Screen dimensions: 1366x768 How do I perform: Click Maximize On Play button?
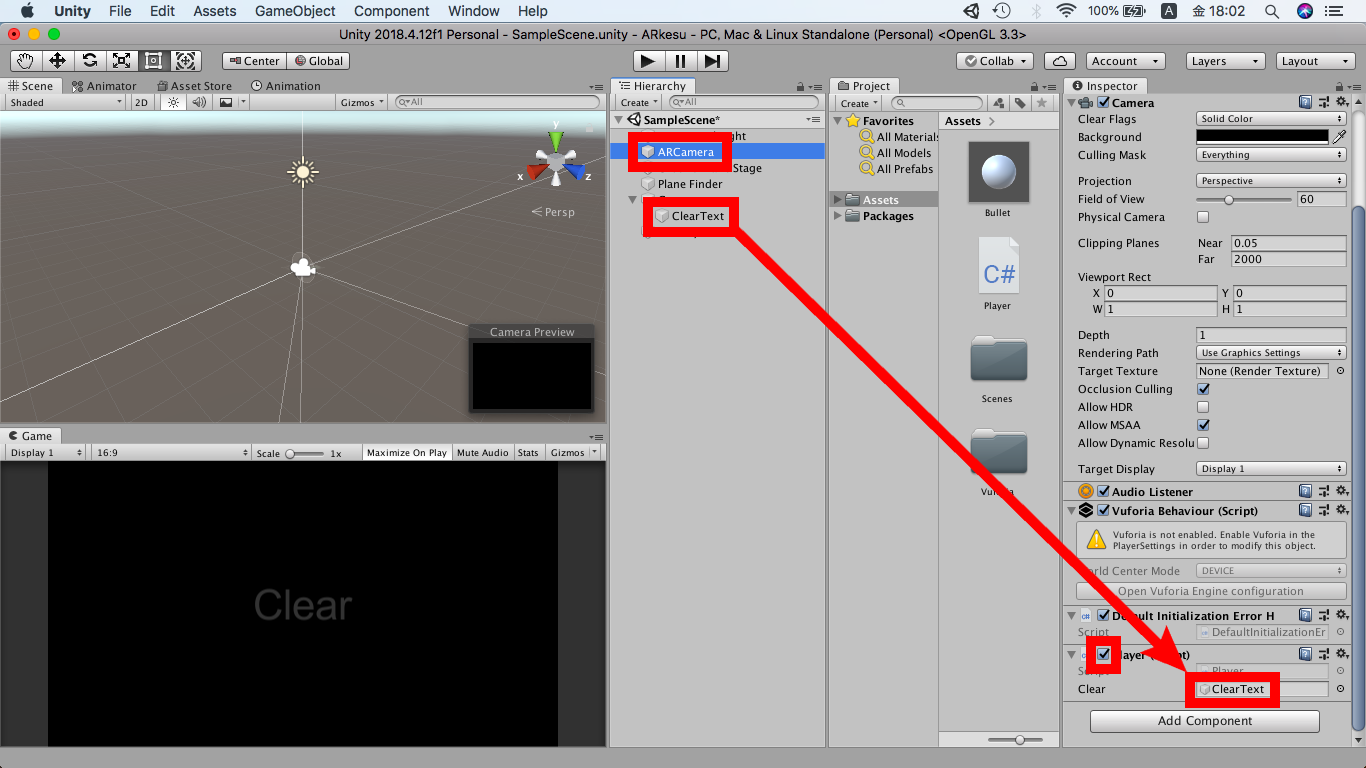(x=407, y=453)
